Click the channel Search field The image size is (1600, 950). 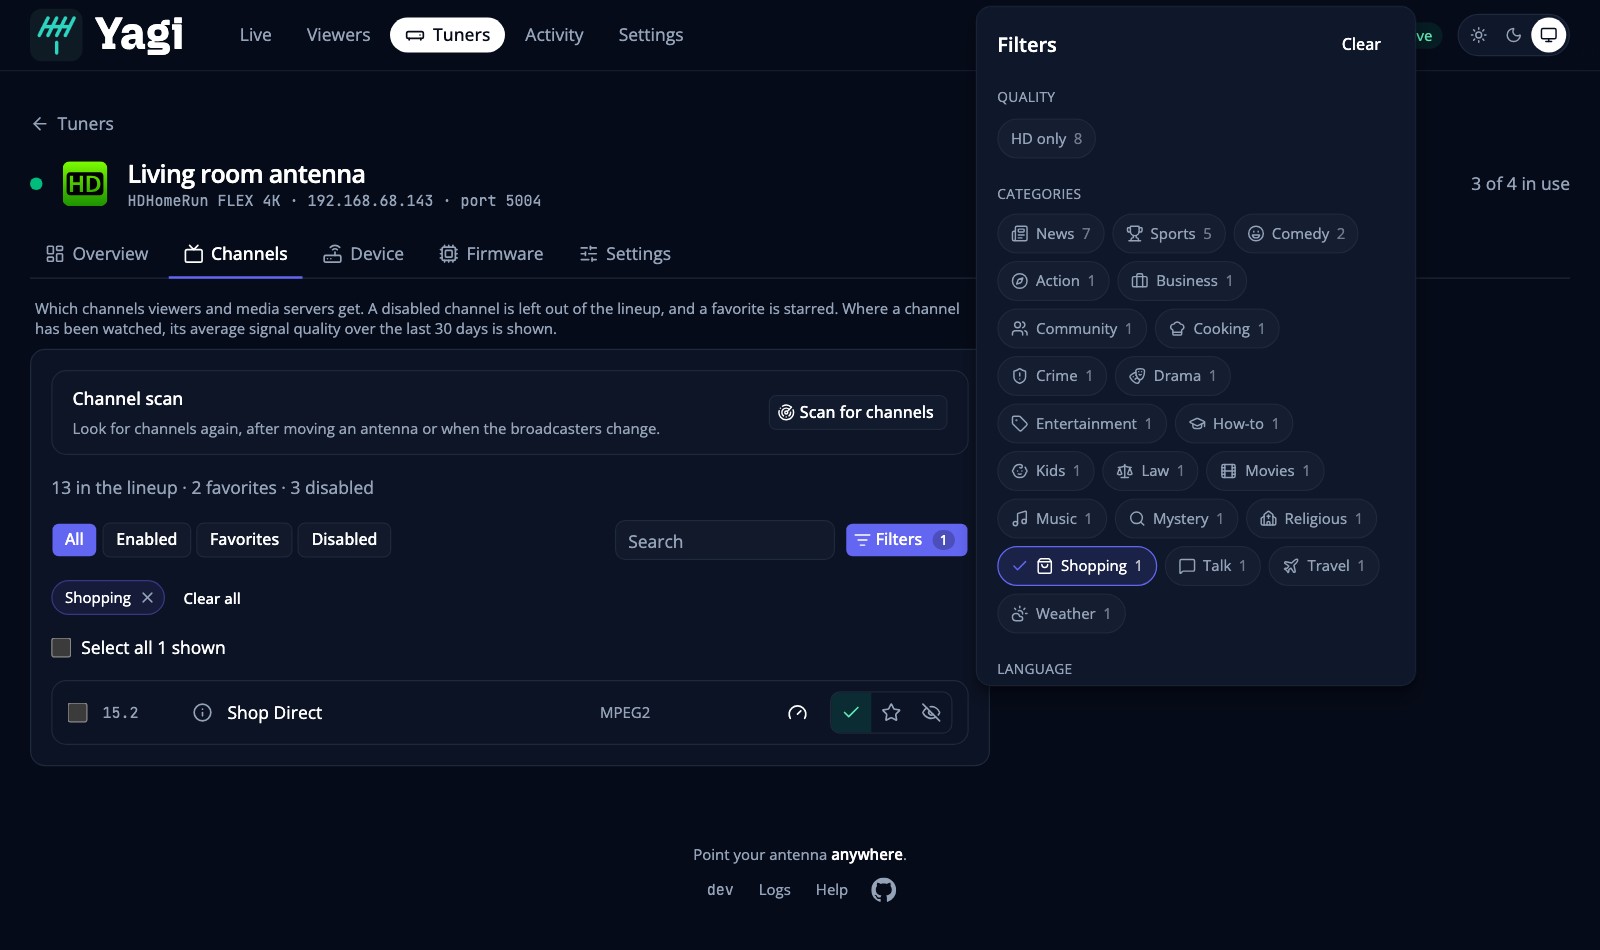[x=724, y=541]
